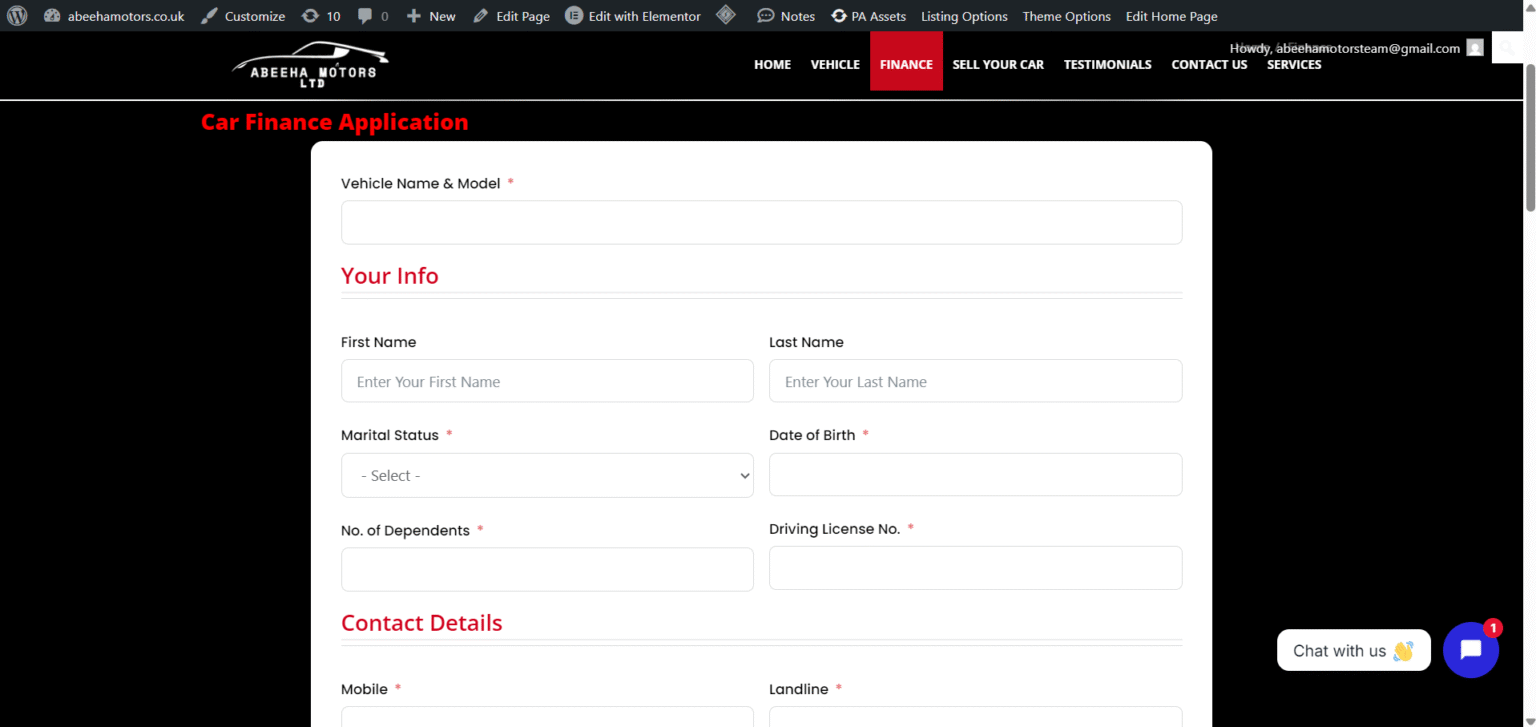Click the Vehicle Name & Model field

click(x=761, y=222)
